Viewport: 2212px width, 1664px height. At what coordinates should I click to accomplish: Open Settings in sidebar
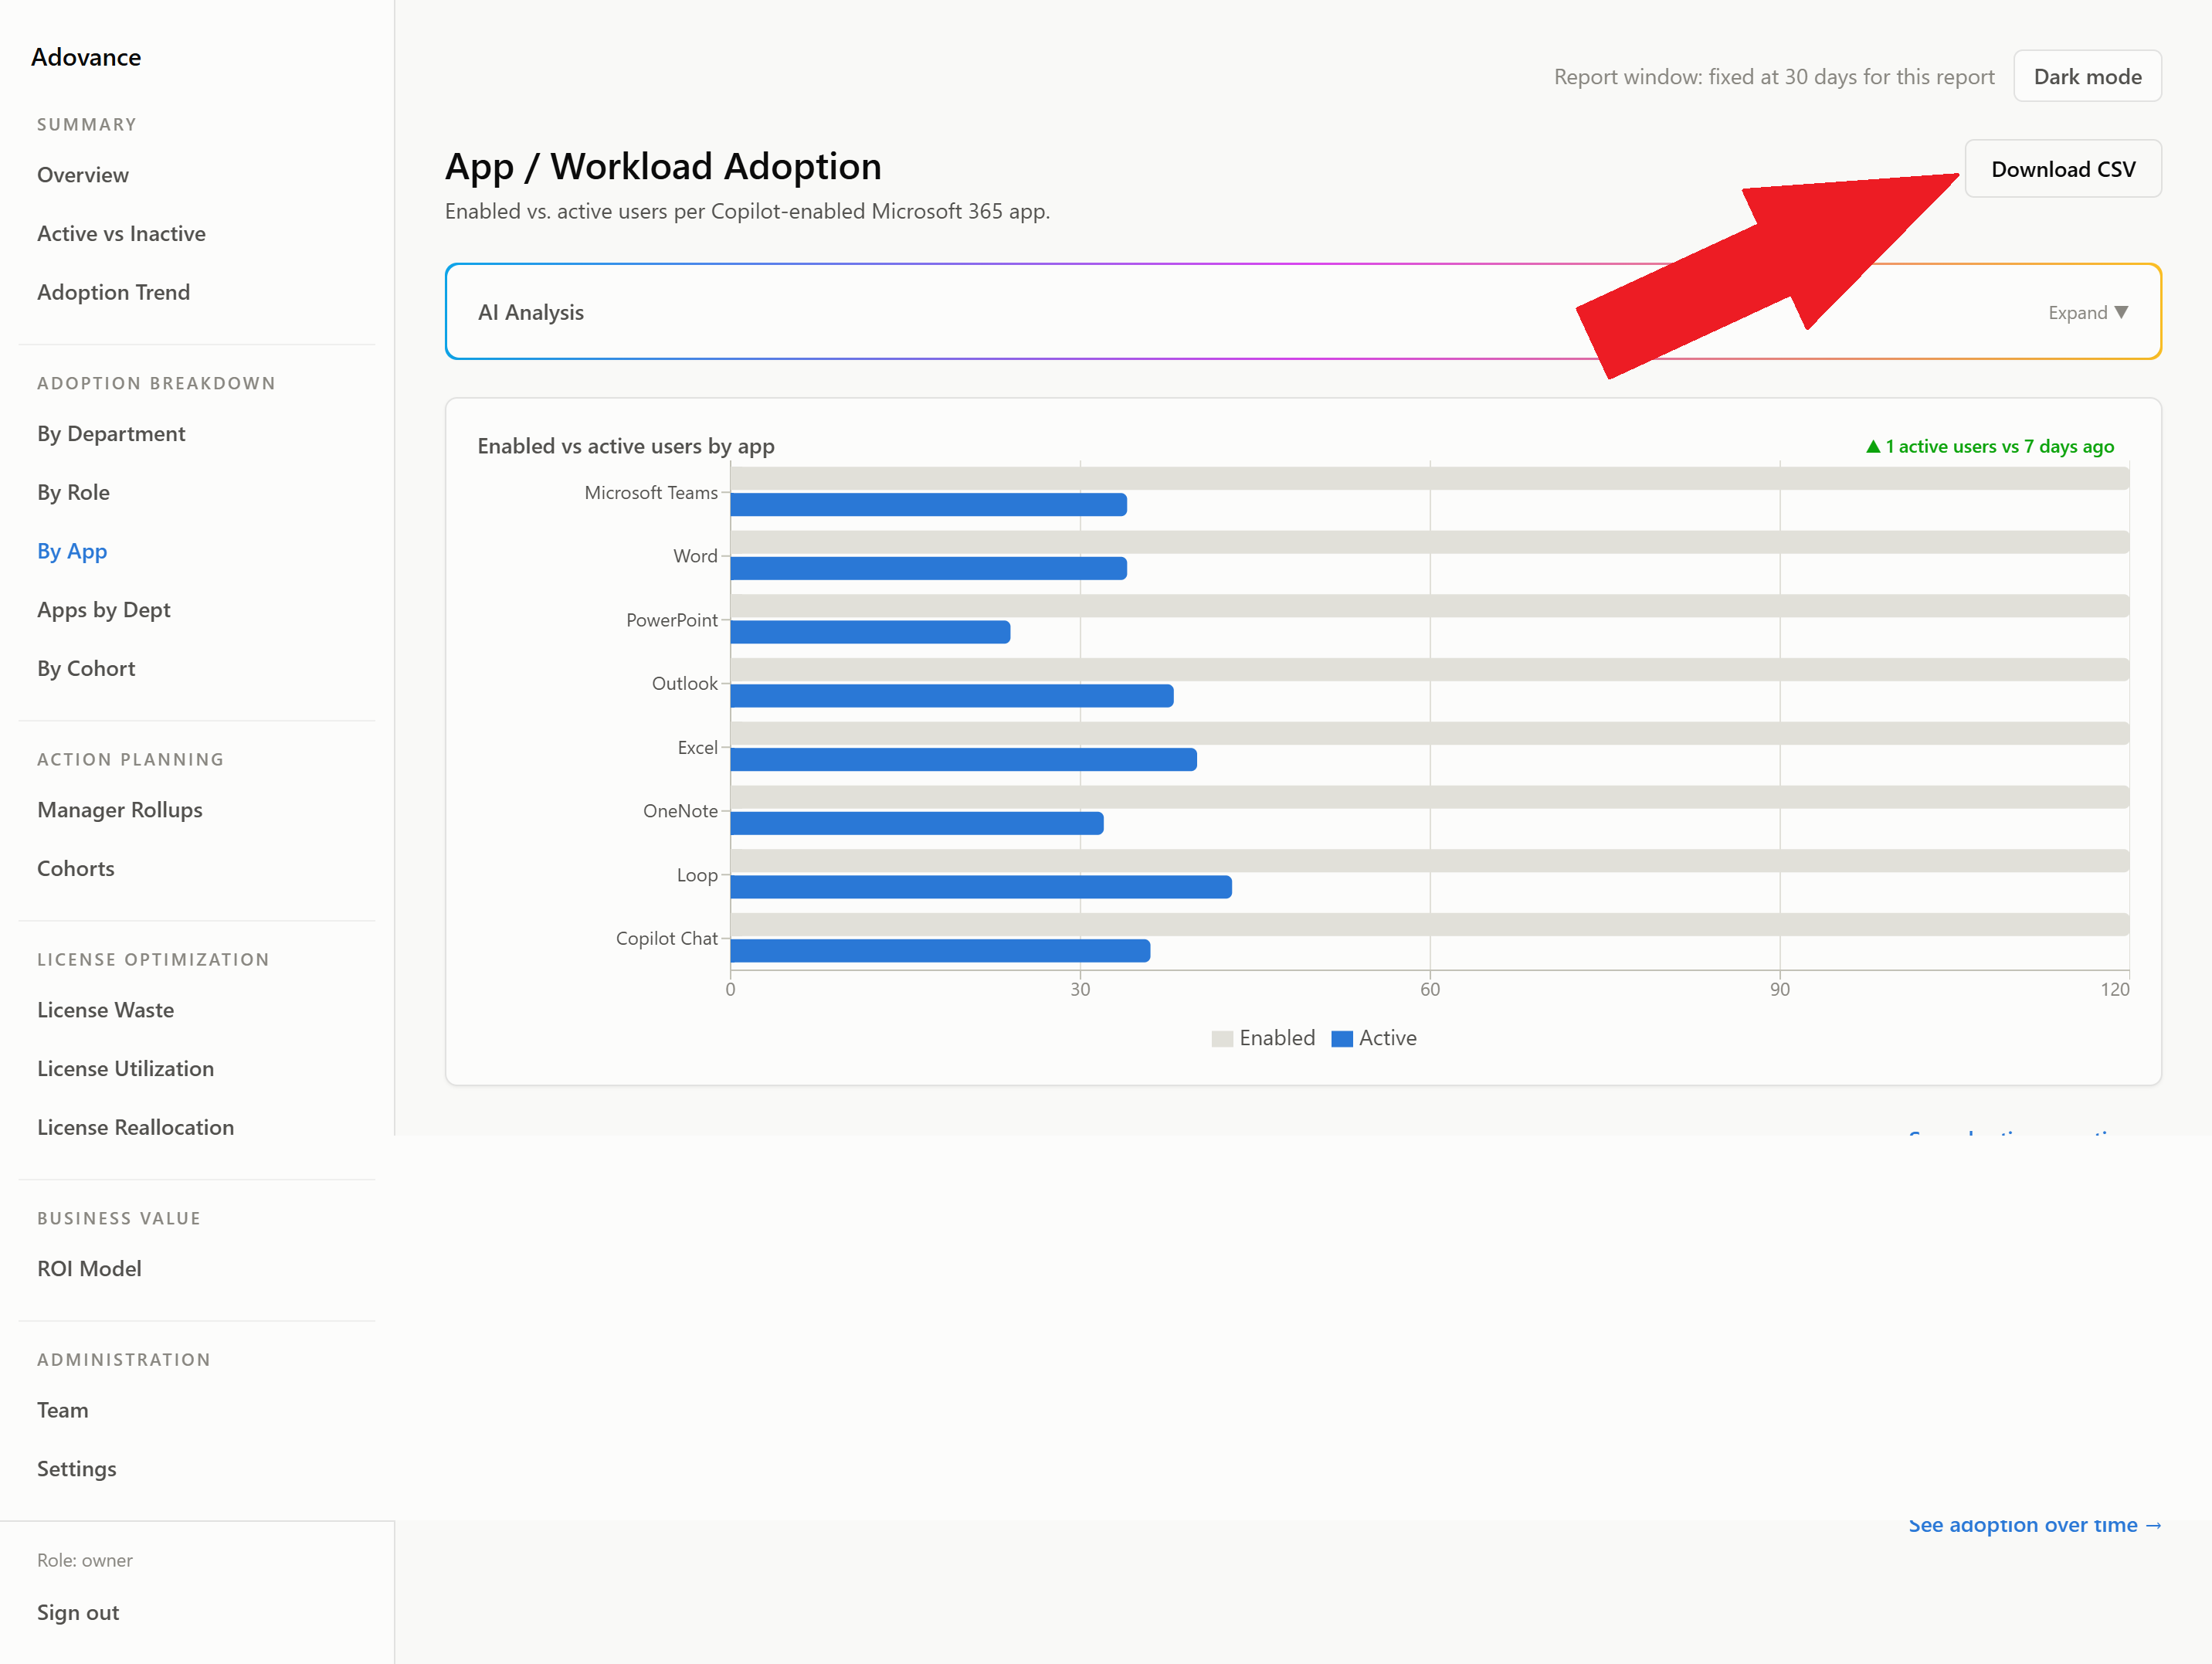tap(77, 1468)
